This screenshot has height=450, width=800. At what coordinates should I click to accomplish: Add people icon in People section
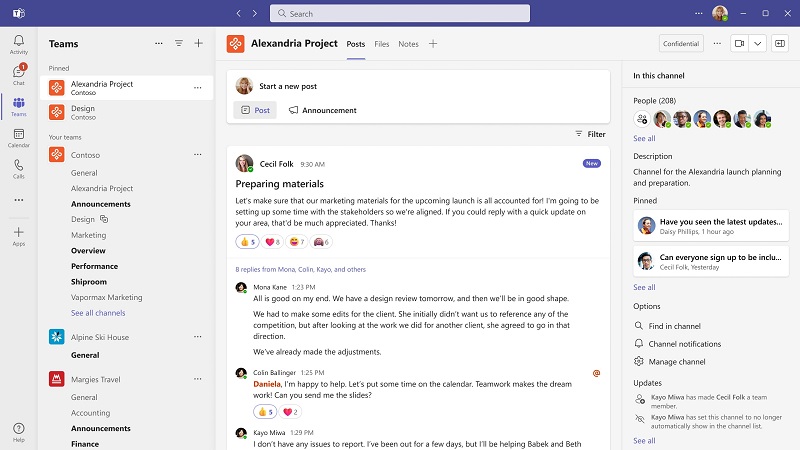click(x=642, y=119)
